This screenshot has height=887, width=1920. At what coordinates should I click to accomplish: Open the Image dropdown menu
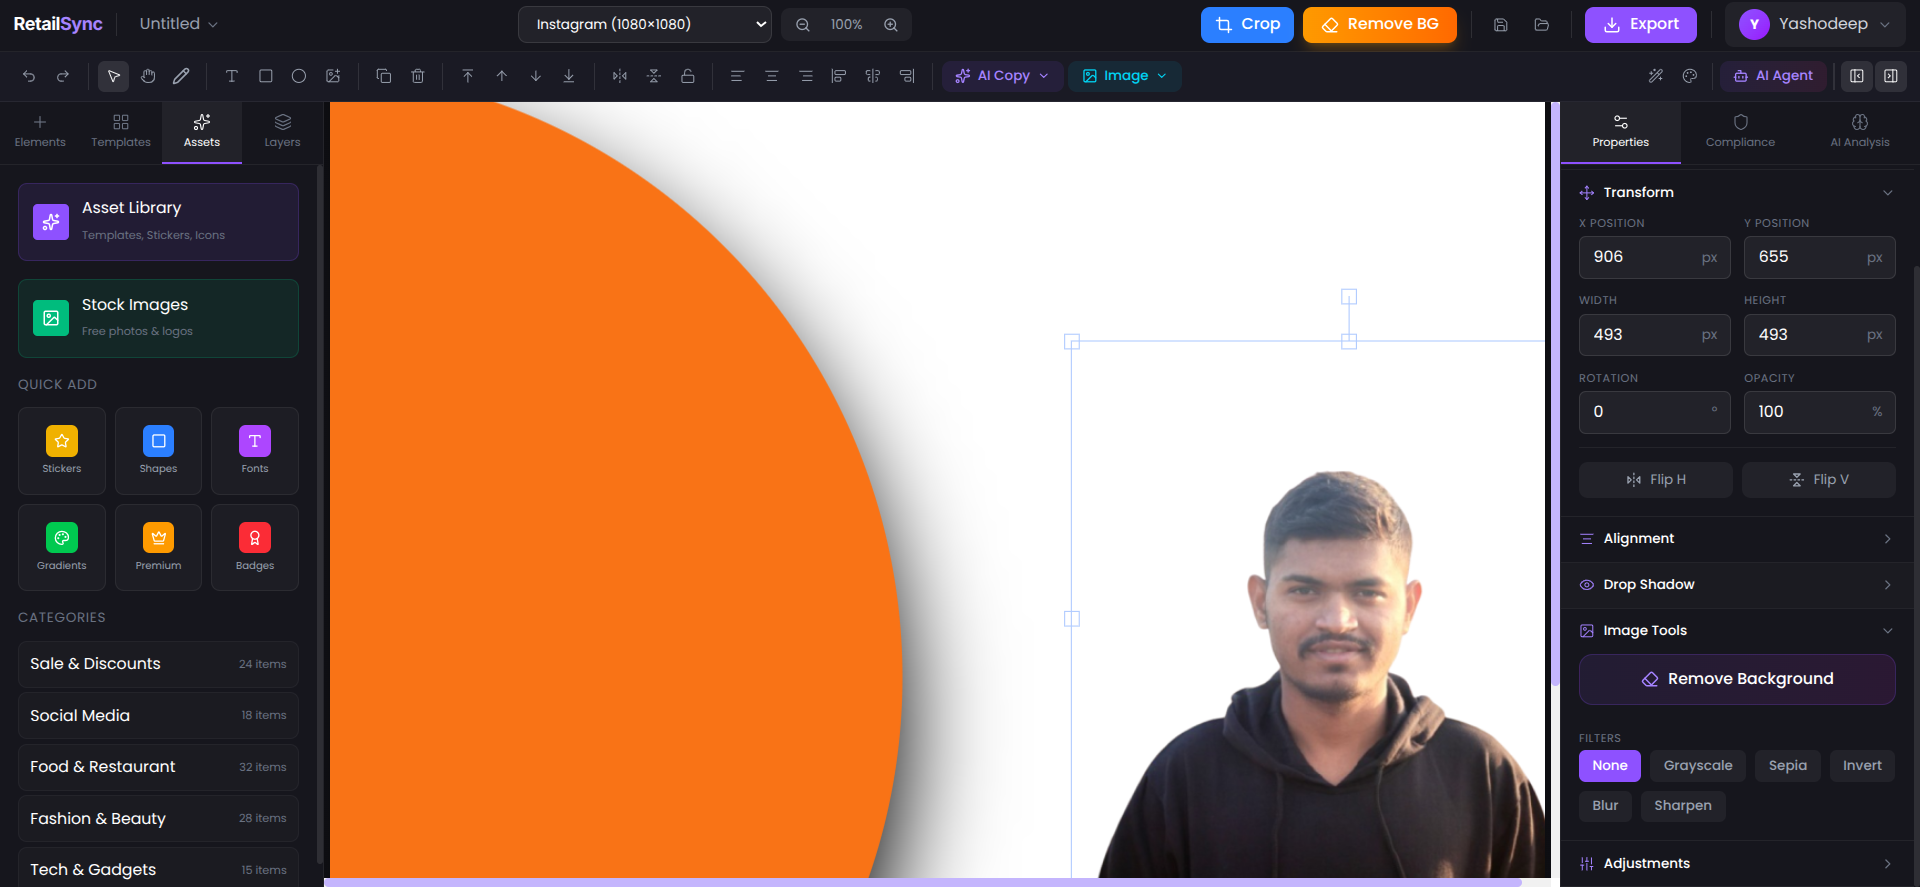pos(1125,76)
